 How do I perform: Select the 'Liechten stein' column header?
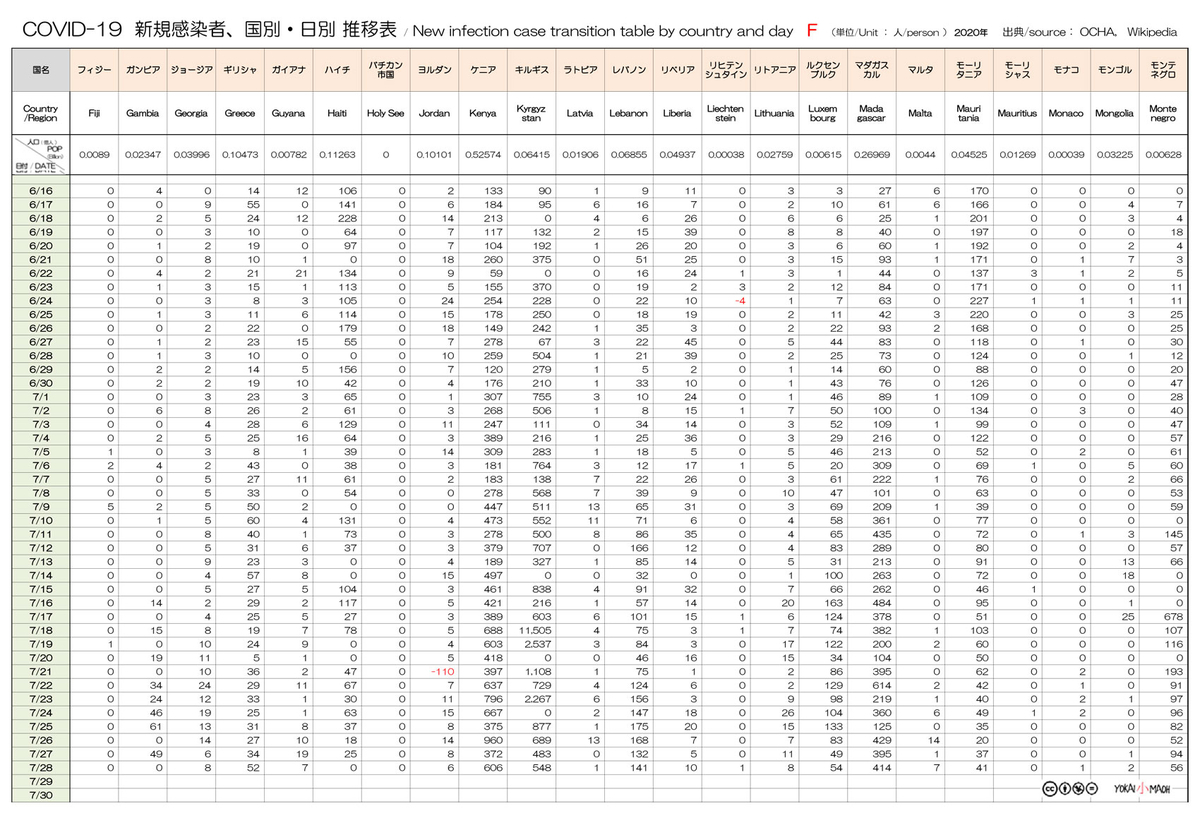725,113
